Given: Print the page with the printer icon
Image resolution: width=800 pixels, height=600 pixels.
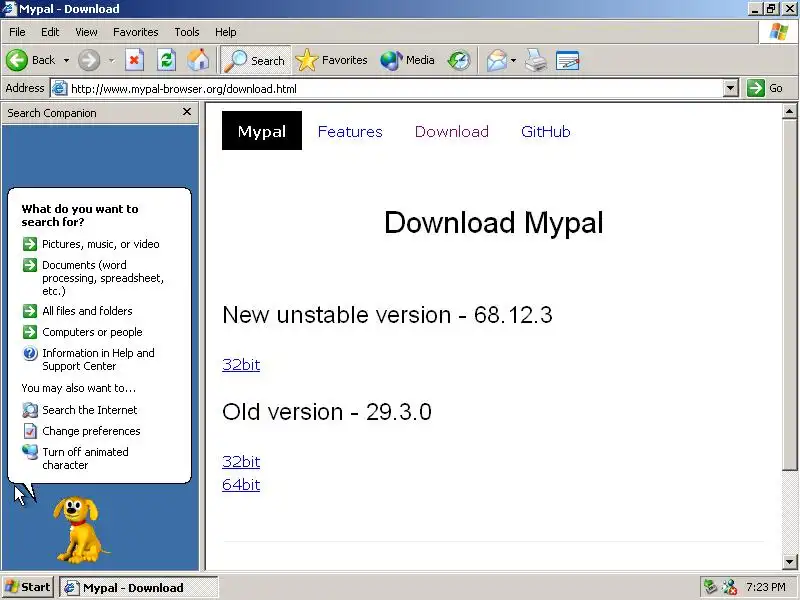Looking at the screenshot, I should (x=536, y=60).
